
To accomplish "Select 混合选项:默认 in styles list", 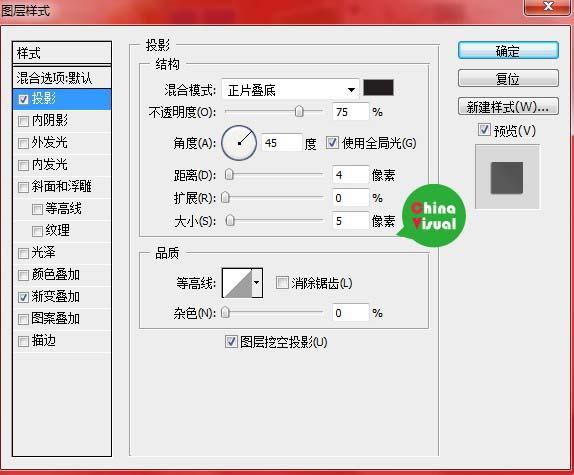I will click(x=62, y=78).
